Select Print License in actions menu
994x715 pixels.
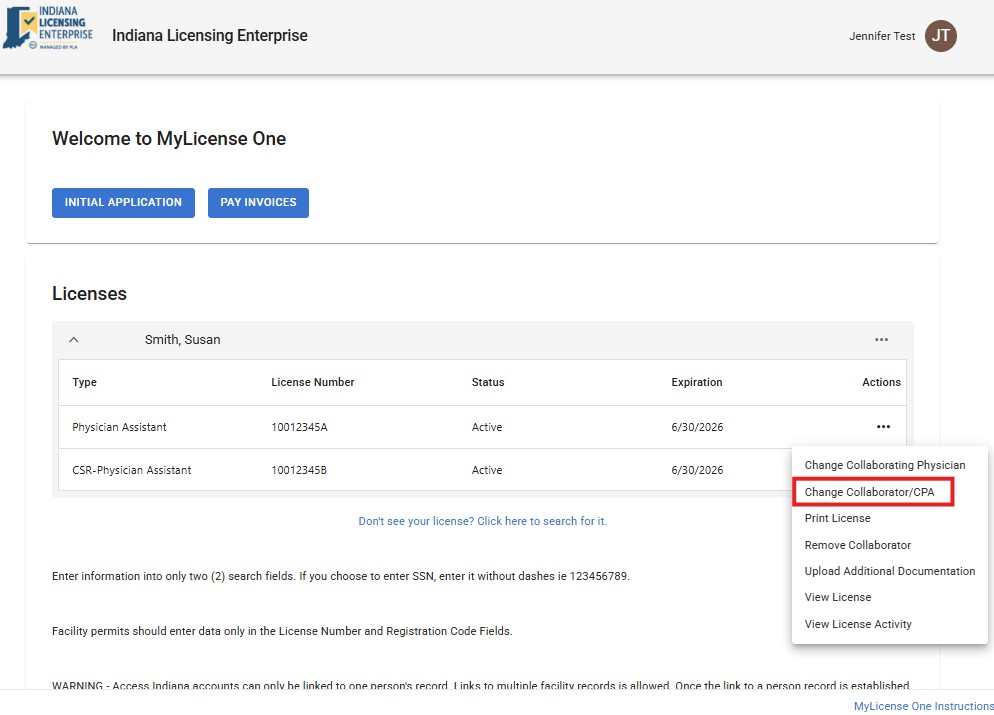(837, 518)
